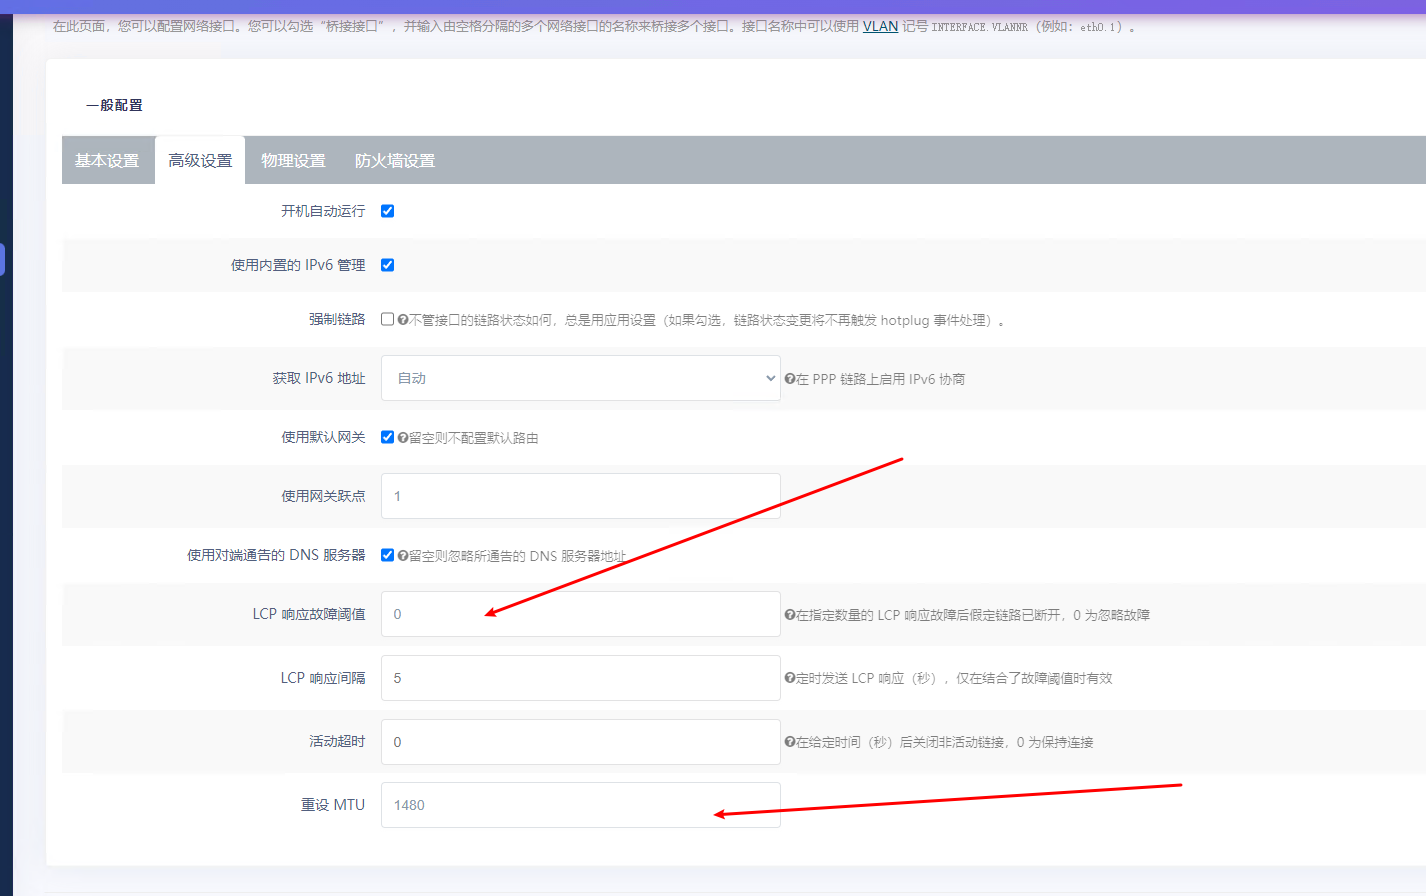Click help icon beside IPv6 PPP negotiation hint

(x=790, y=379)
